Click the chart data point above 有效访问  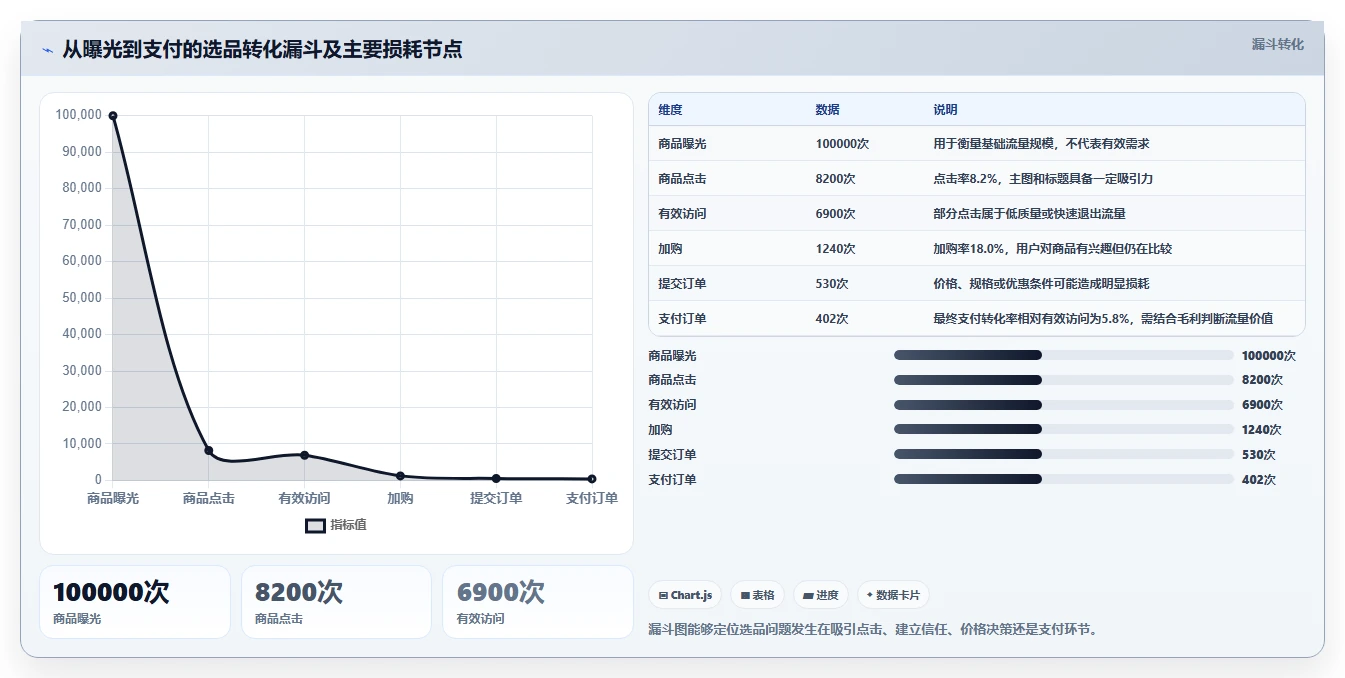point(305,455)
